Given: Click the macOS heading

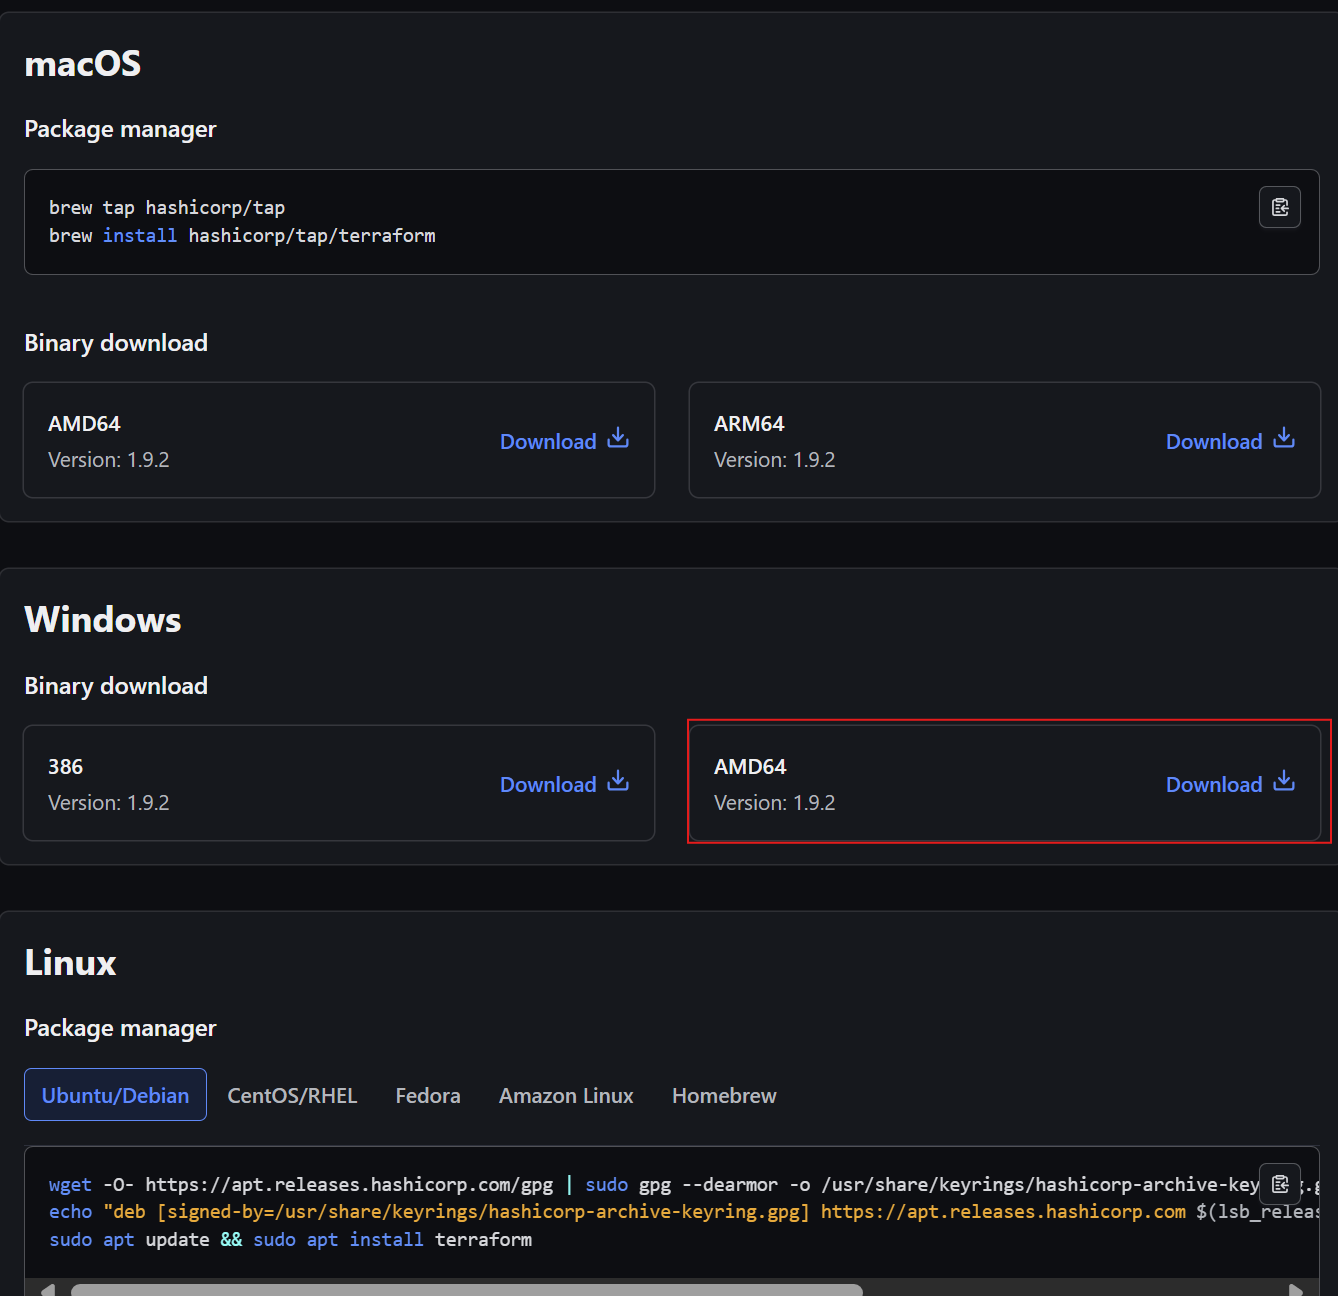Looking at the screenshot, I should point(83,63).
